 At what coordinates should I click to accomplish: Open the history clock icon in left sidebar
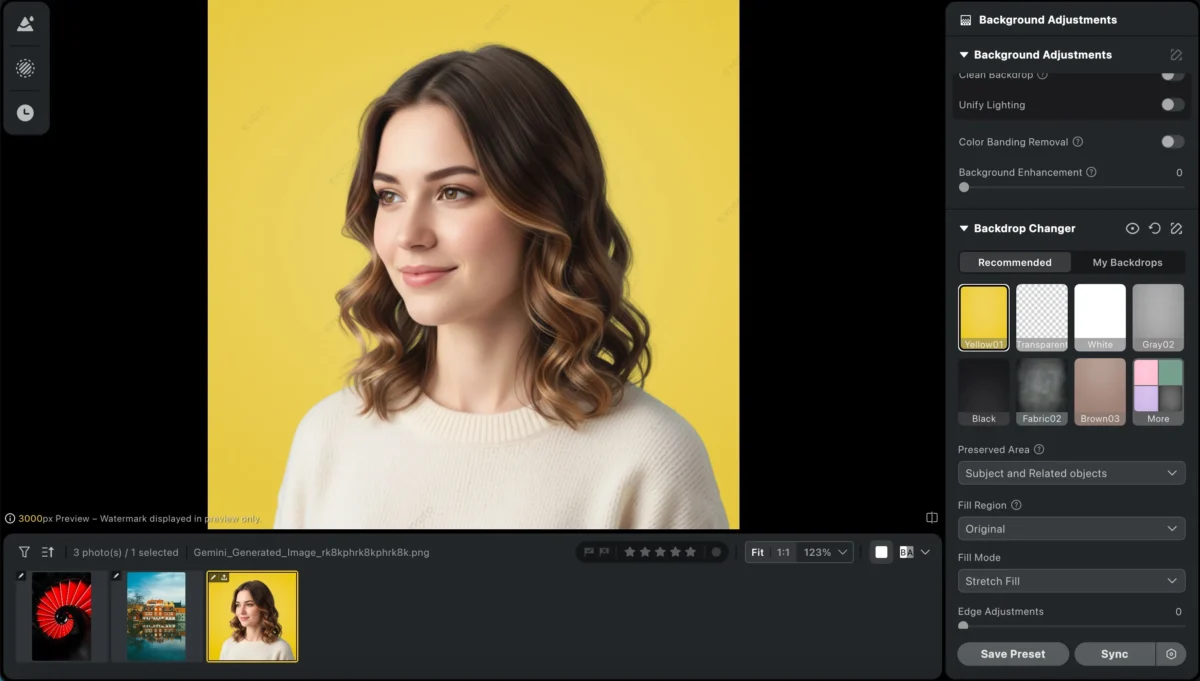click(25, 114)
